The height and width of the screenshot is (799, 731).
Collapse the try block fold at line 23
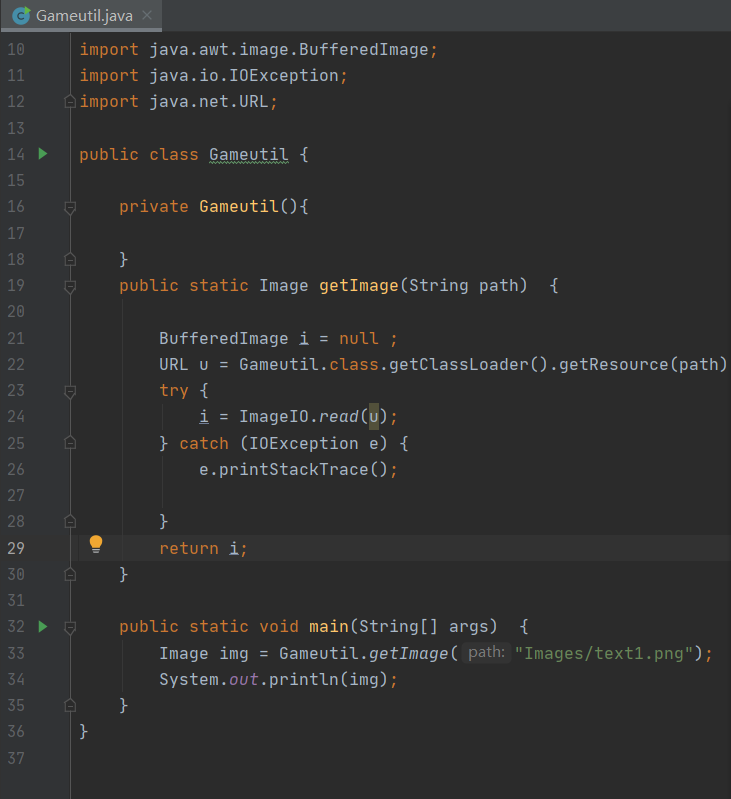click(x=70, y=391)
